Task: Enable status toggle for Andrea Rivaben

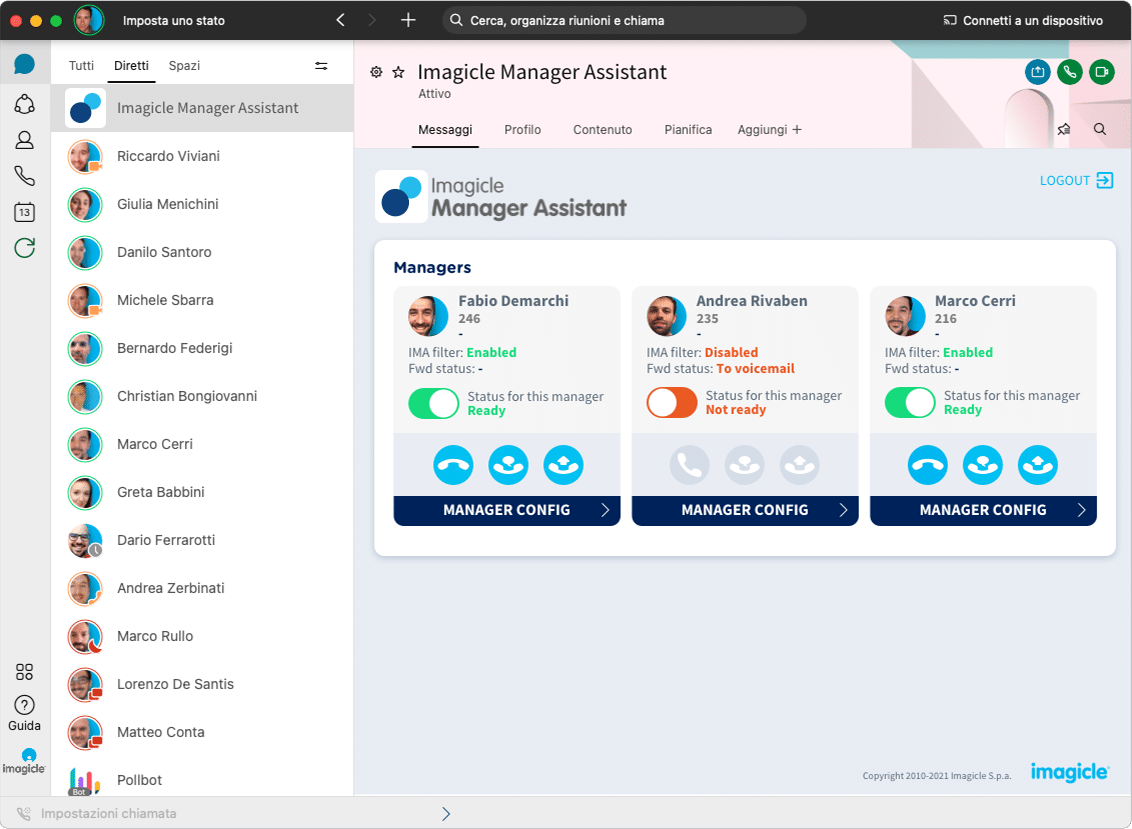Action: pos(671,403)
